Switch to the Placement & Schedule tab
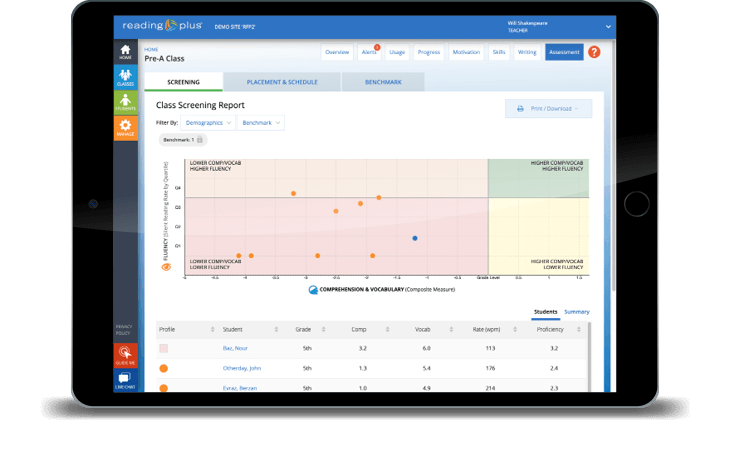Viewport: 730px width, 454px height. pyautogui.click(x=282, y=82)
